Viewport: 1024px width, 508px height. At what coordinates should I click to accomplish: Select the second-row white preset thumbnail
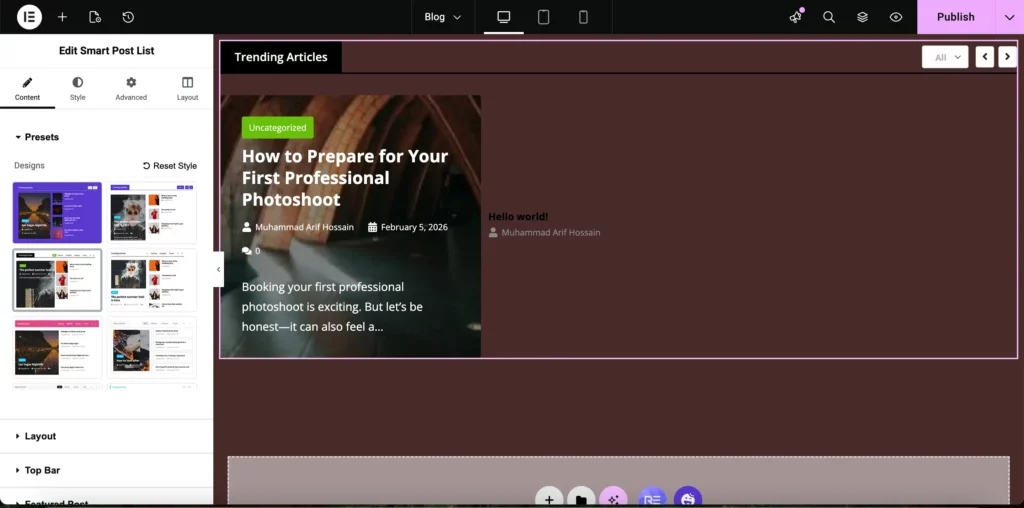(x=152, y=279)
